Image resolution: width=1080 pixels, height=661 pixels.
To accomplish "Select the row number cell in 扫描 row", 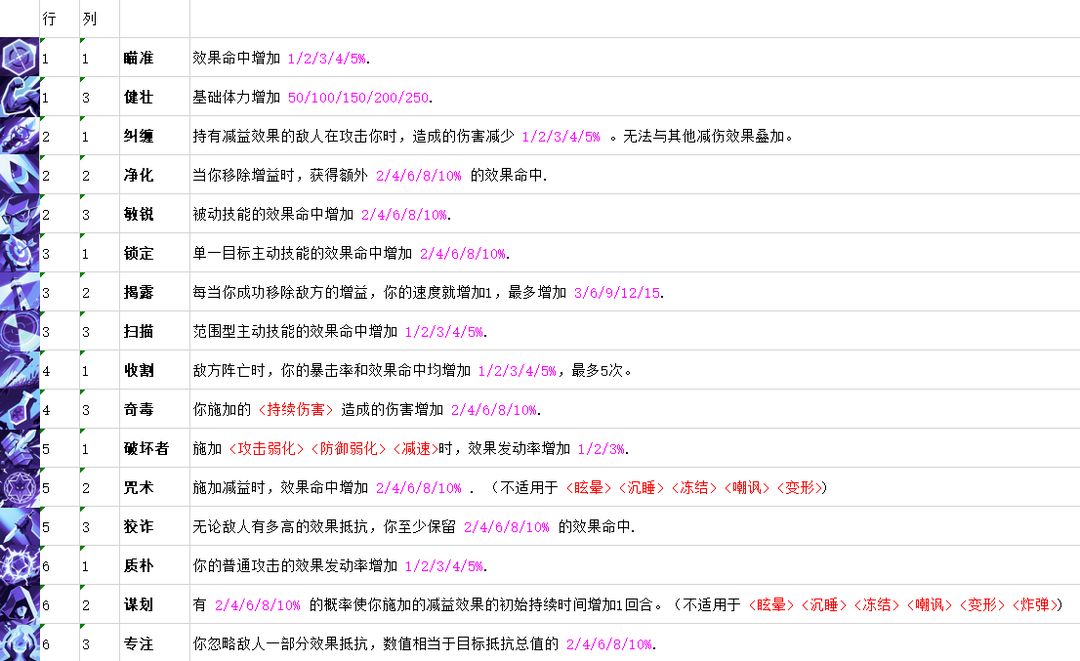I will pyautogui.click(x=59, y=331).
